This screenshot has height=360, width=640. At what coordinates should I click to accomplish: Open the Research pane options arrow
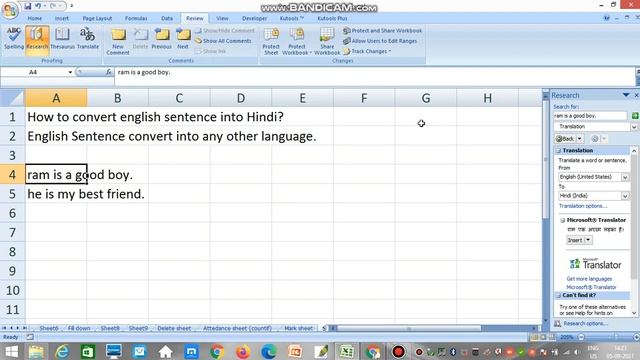[626, 95]
